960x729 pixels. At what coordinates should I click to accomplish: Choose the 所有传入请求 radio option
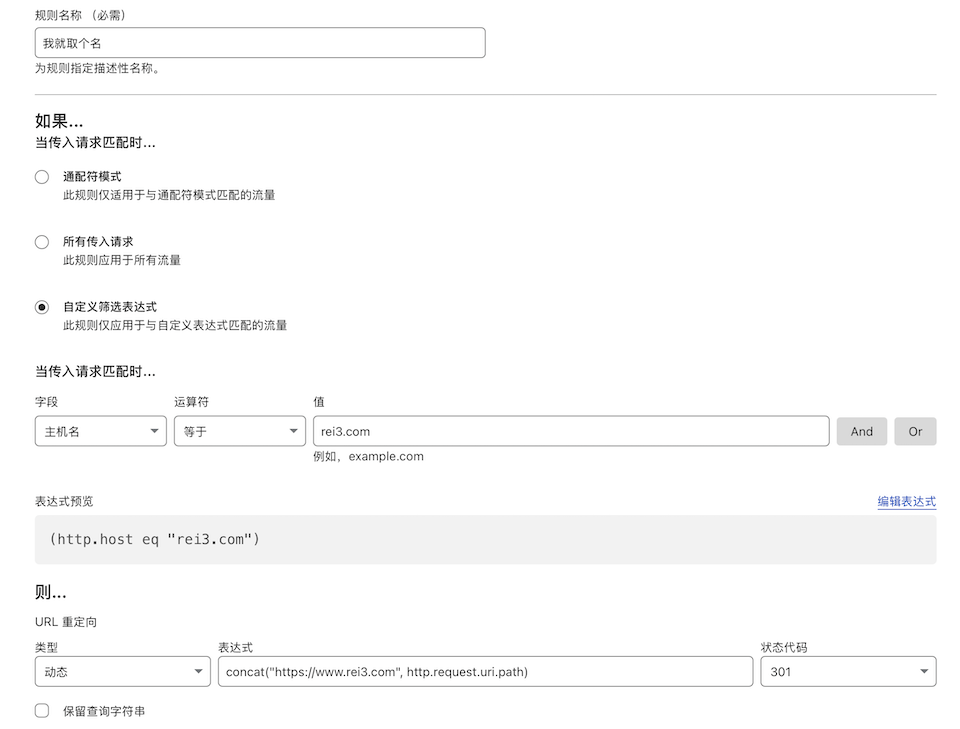pyautogui.click(x=42, y=242)
